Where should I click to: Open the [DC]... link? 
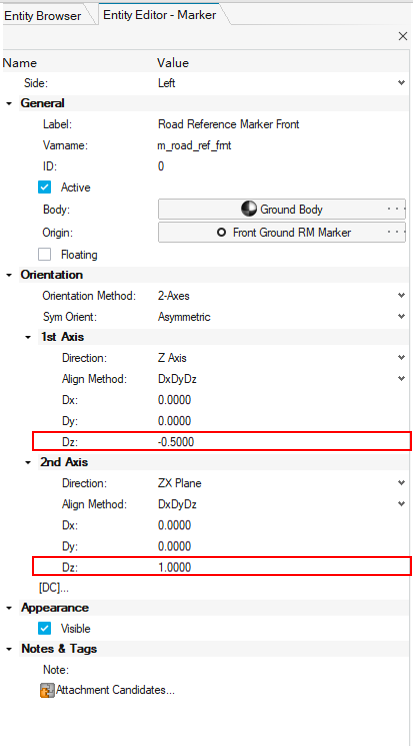(53, 588)
